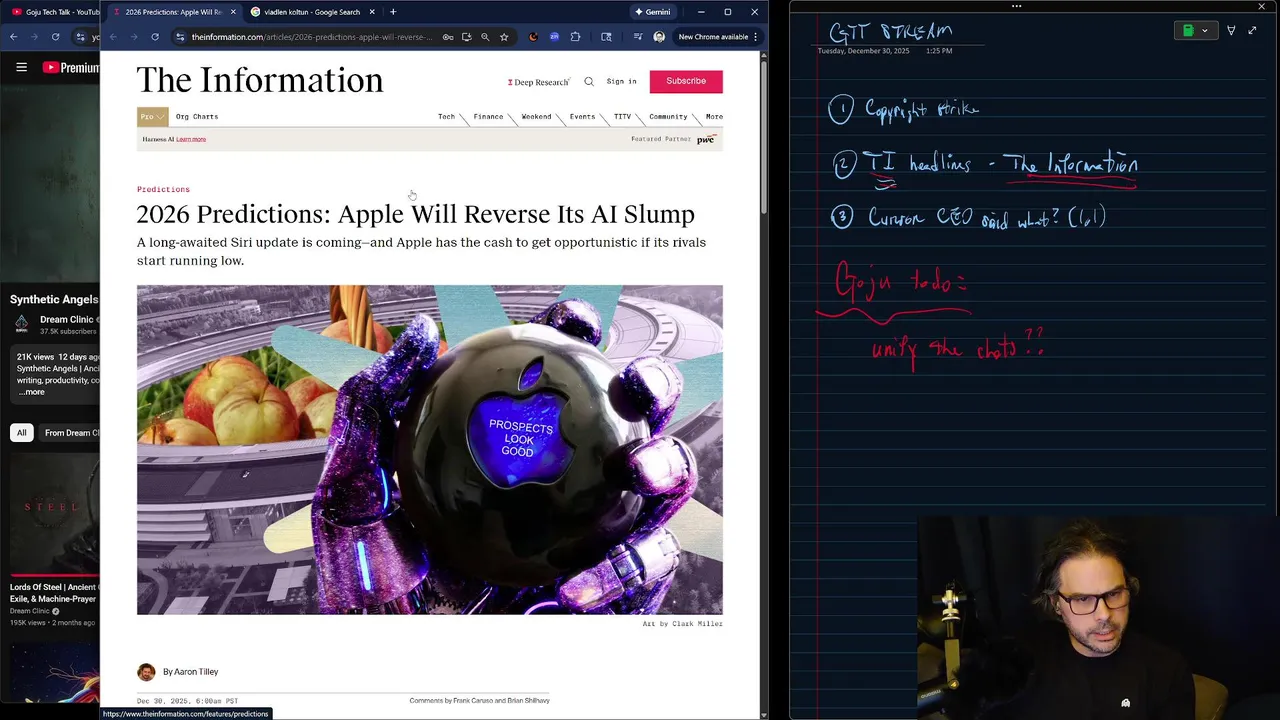The width and height of the screenshot is (1280, 720).
Task: Expand notes window with diagonal arrows icon
Action: pyautogui.click(x=1252, y=31)
